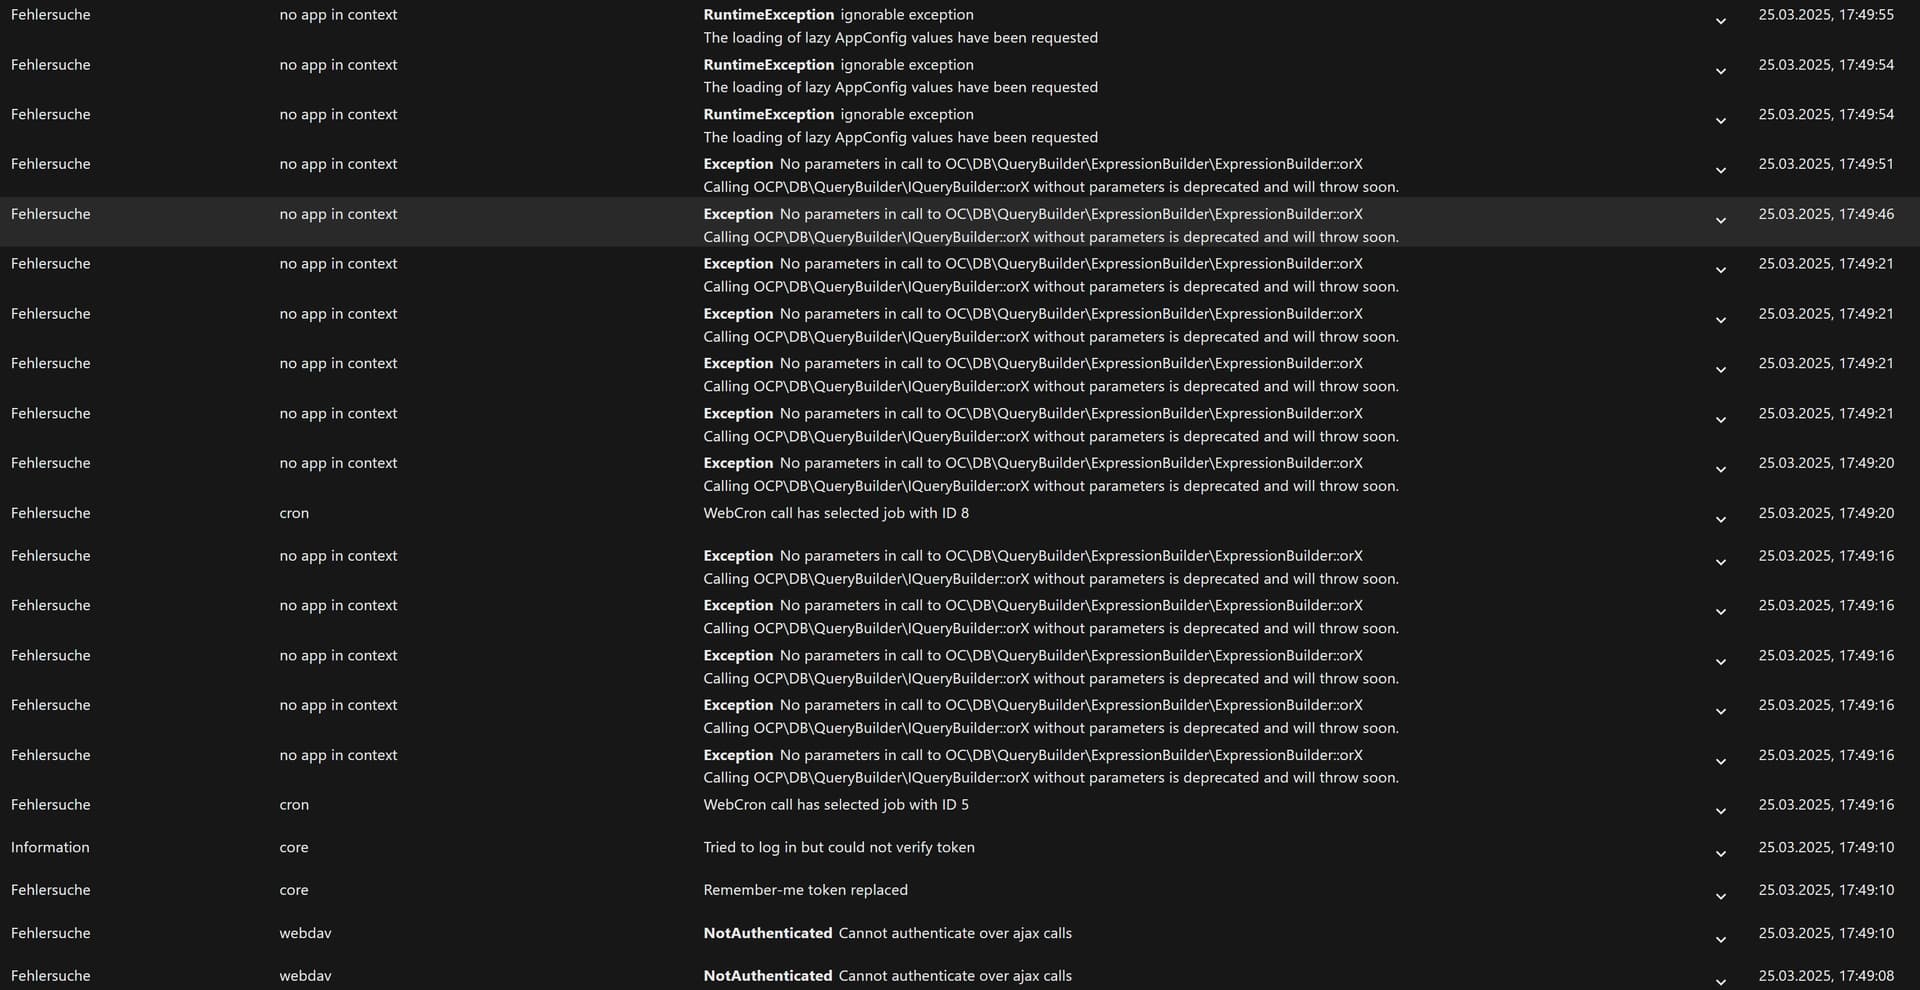Screen dimensions: 1920x990
Task: Expand the NotAuthenticated entry at 17:49:10
Action: click(x=1720, y=939)
